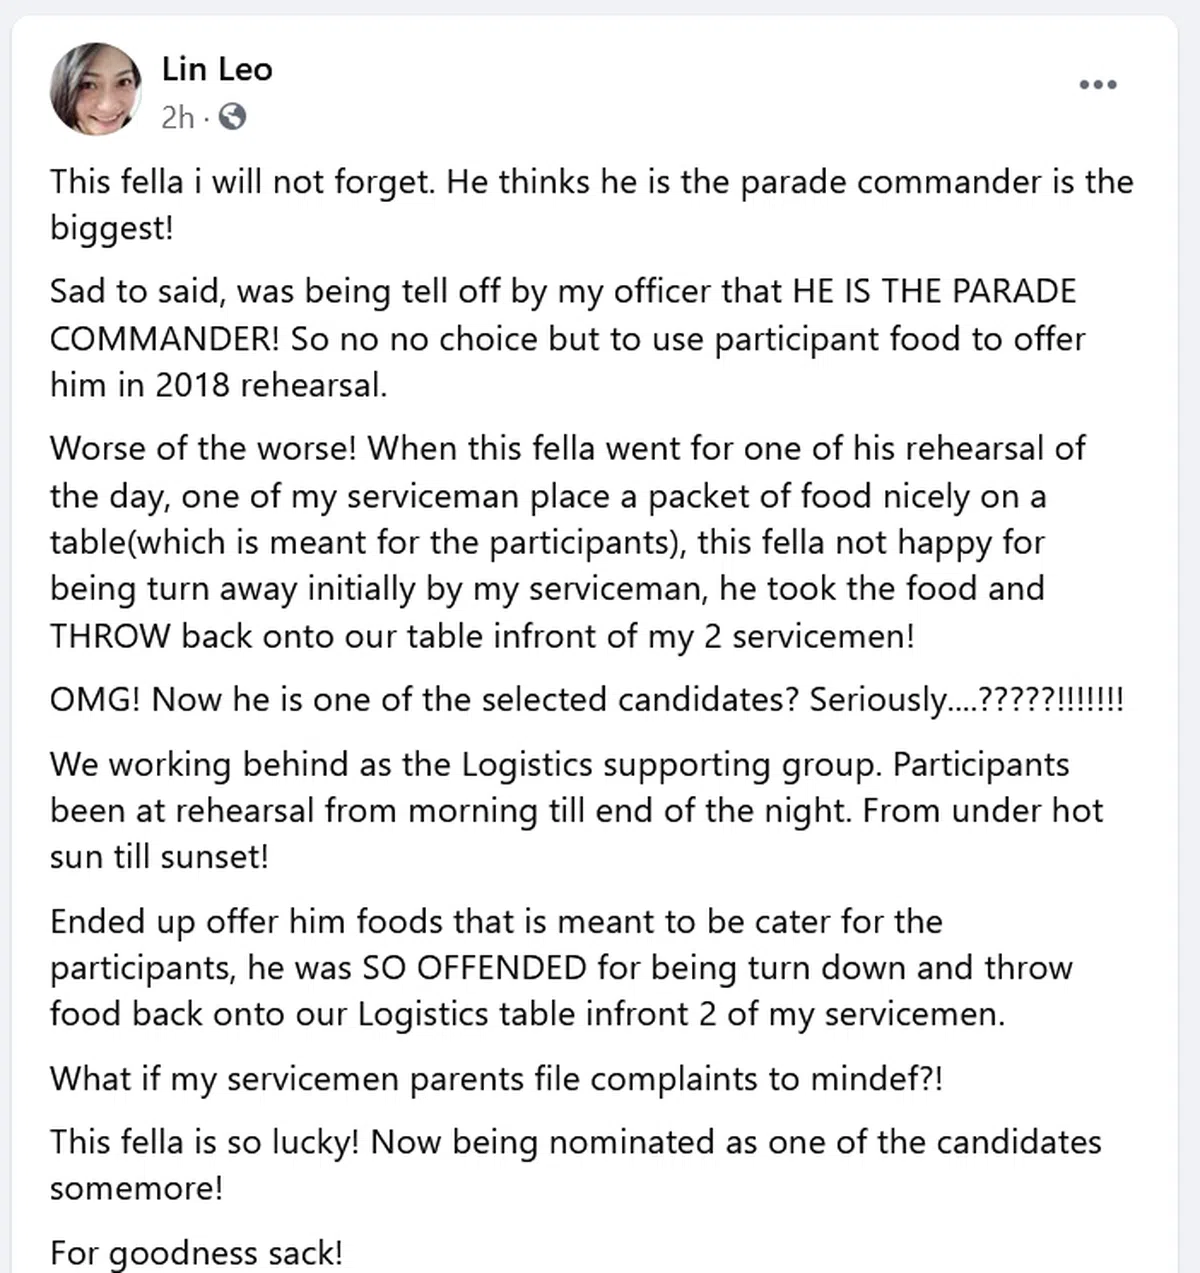1200x1273 pixels.
Task: Click the paragraph starting "Sad to said"
Action: 567,338
